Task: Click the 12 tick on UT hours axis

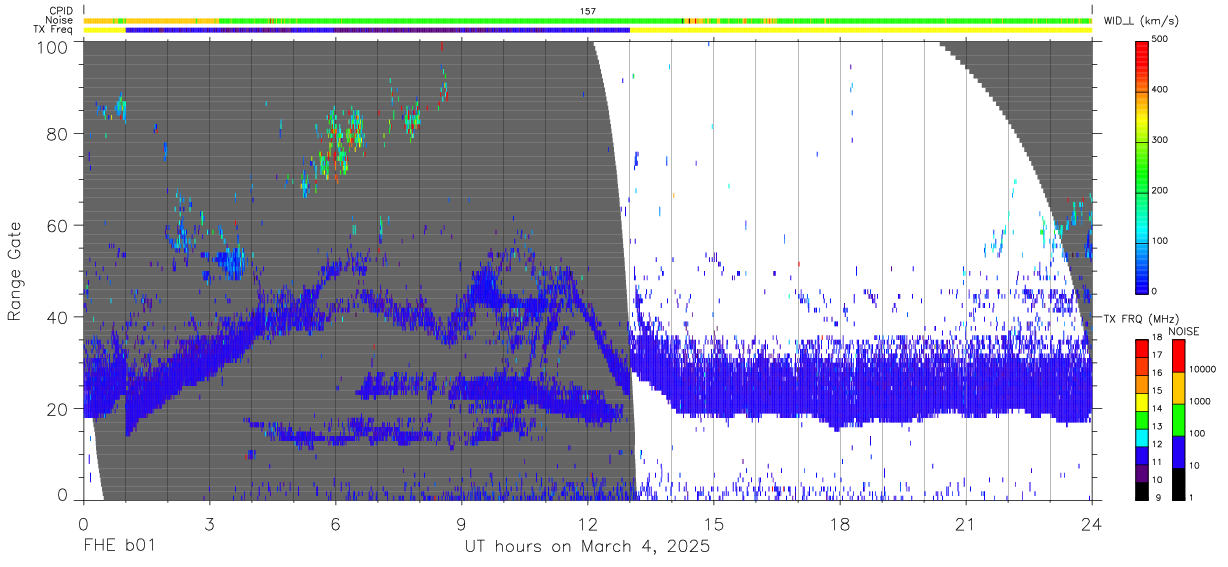Action: coord(588,524)
